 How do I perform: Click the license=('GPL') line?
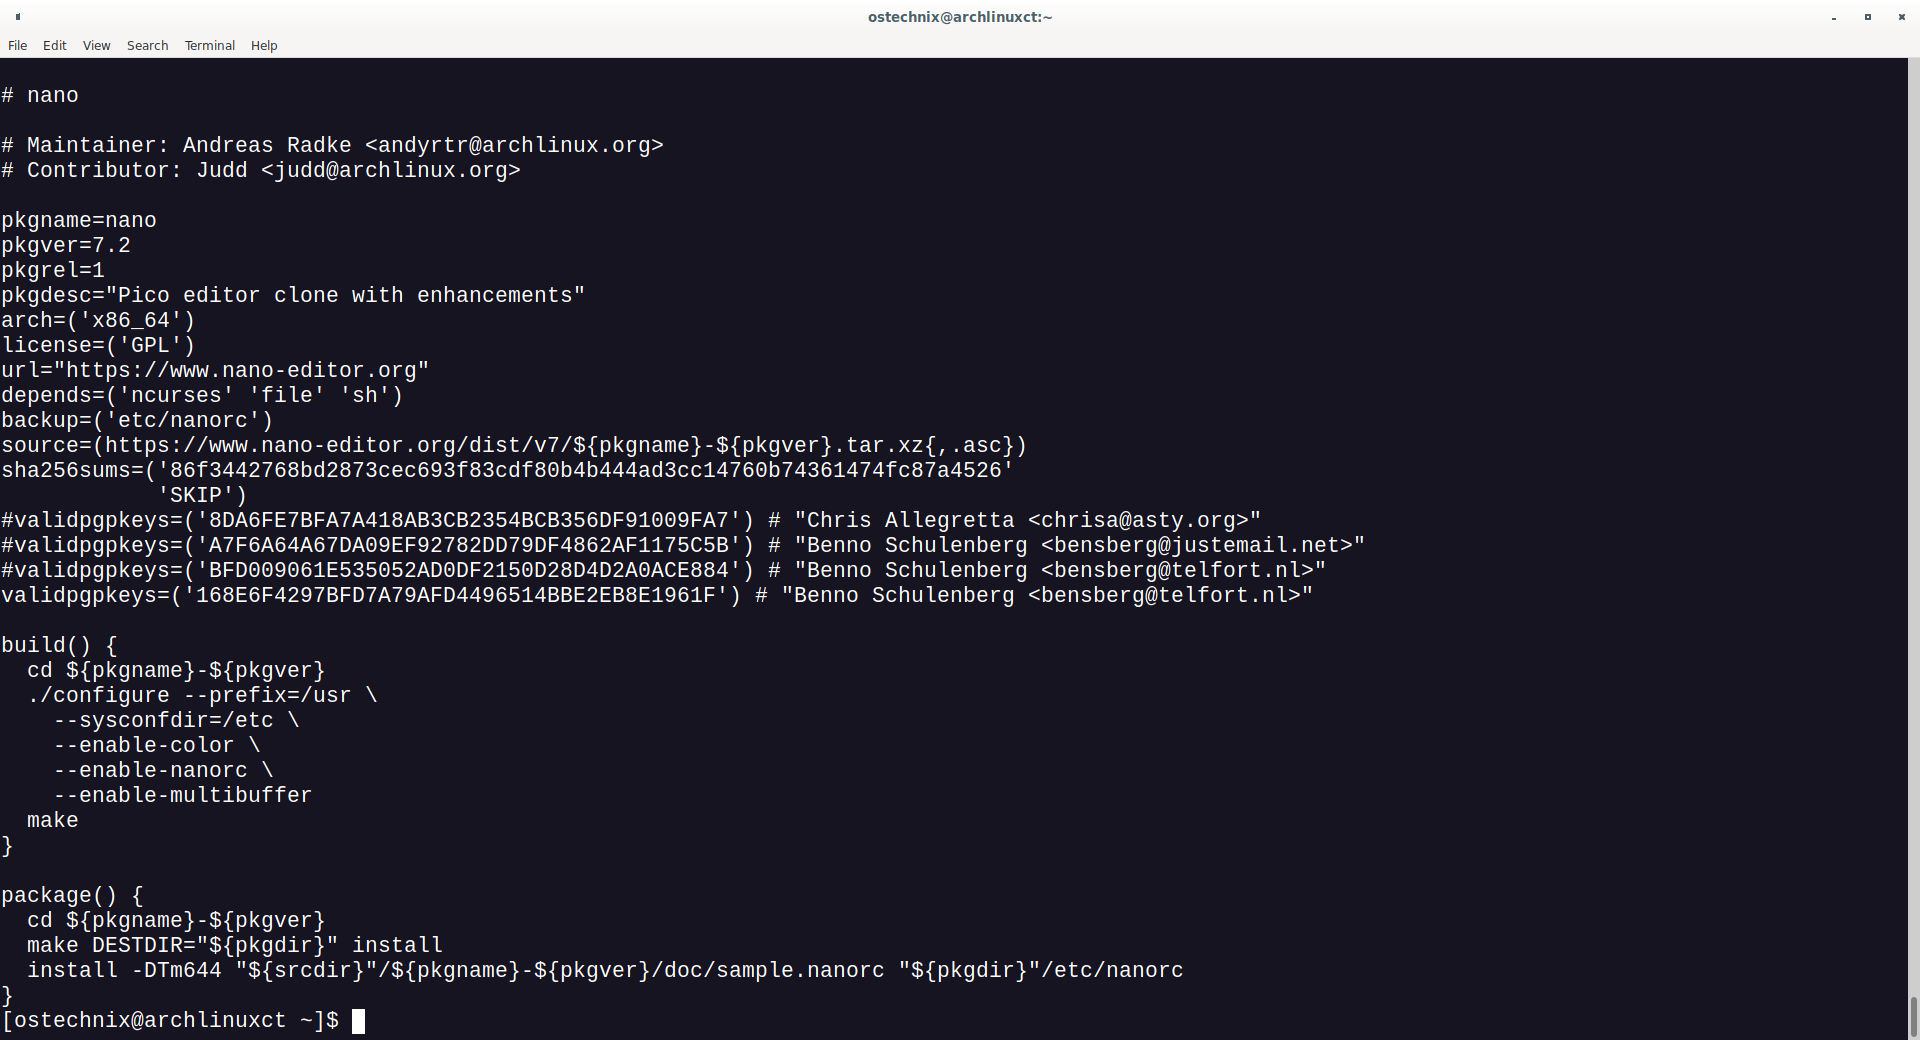98,345
